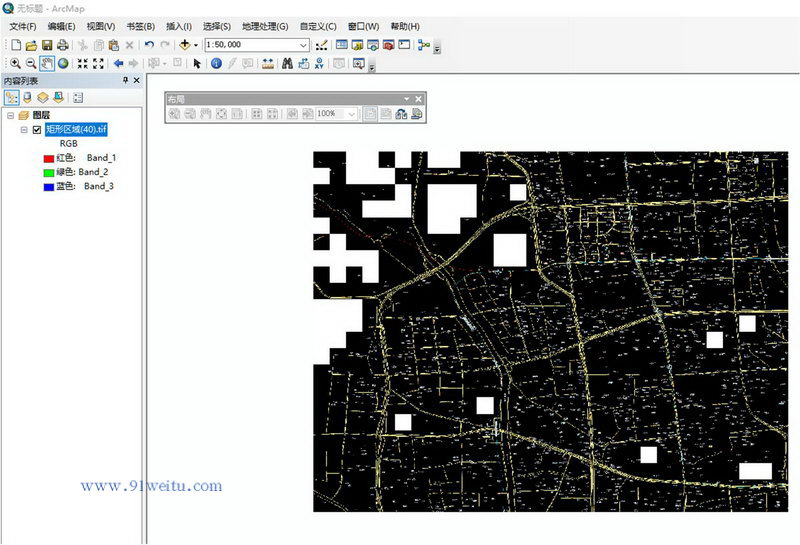Image resolution: width=800 pixels, height=545 pixels.
Task: Open the Measure ruler tool
Action: point(267,63)
